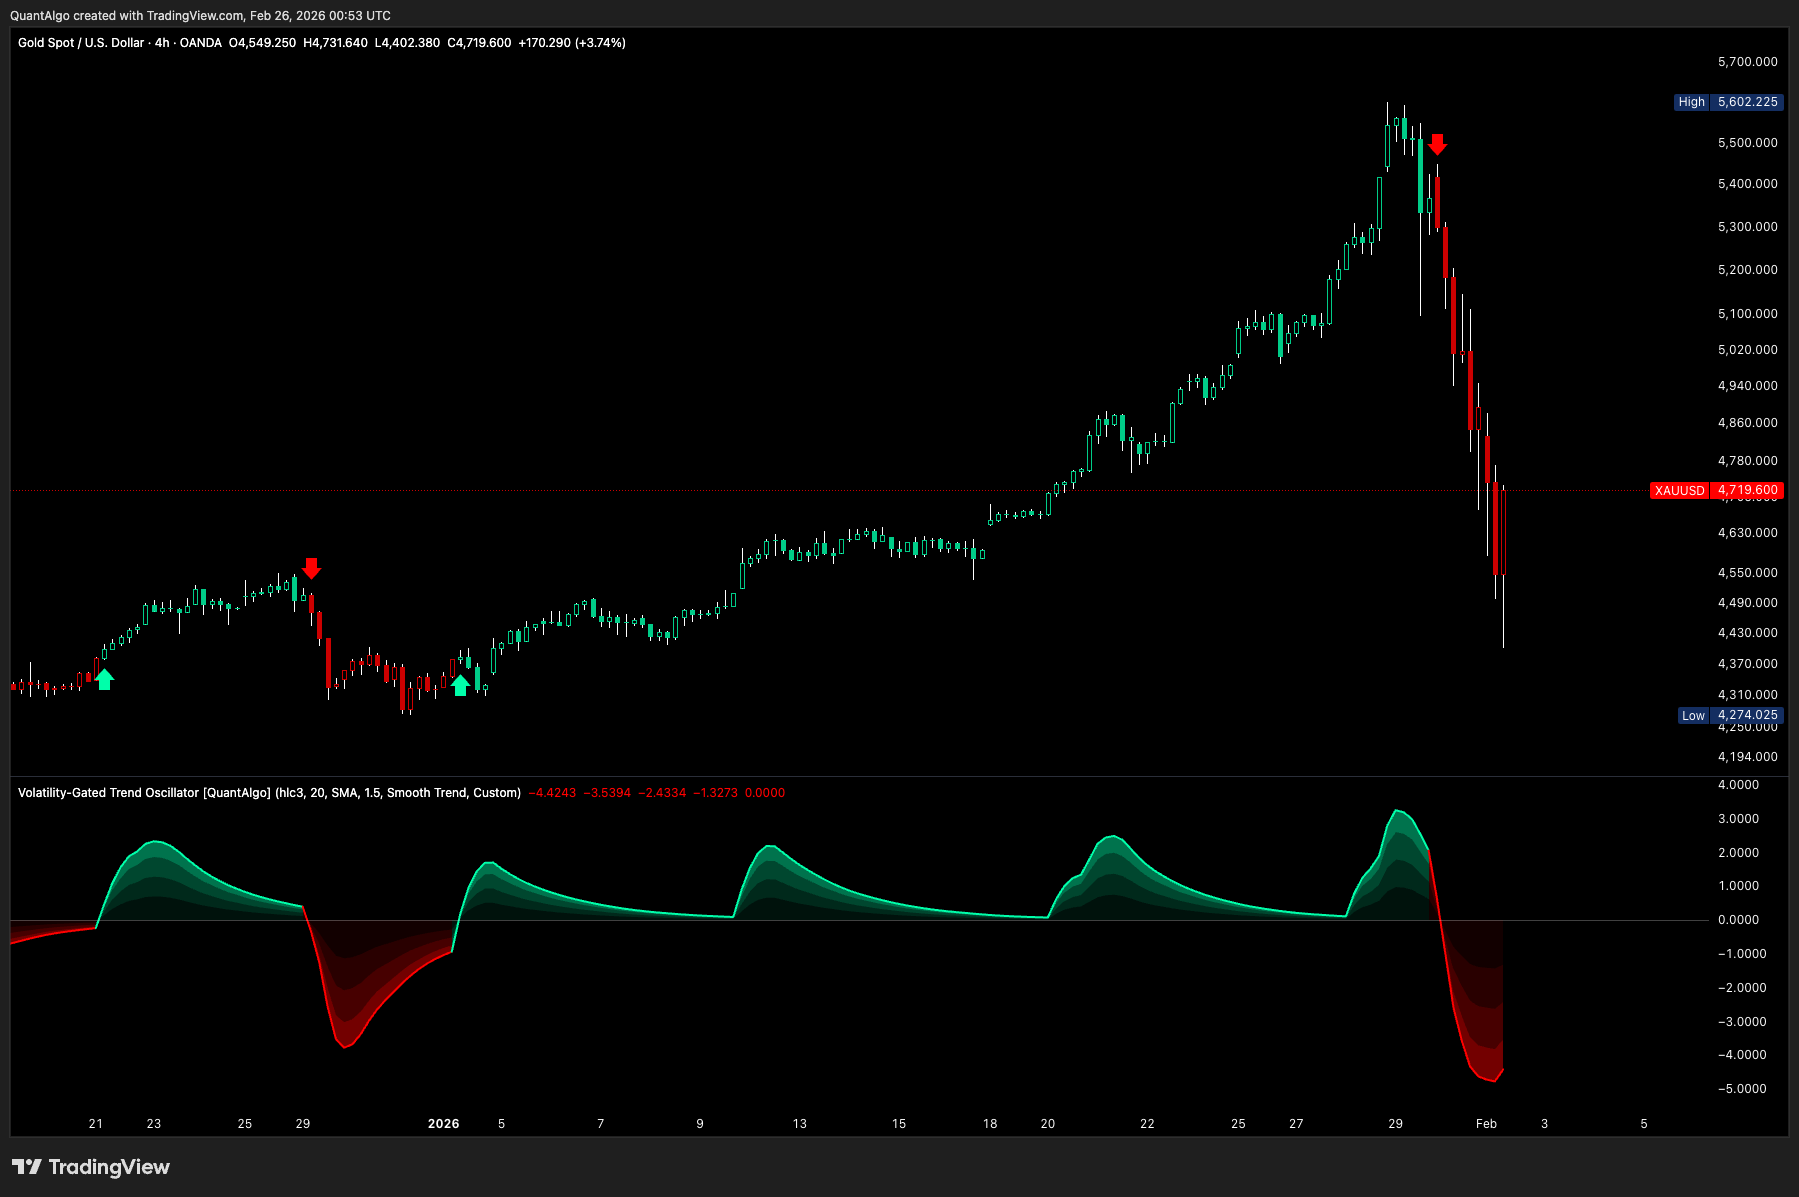Click the oscillator value -4.4243
The image size is (1799, 1197).
click(x=553, y=793)
